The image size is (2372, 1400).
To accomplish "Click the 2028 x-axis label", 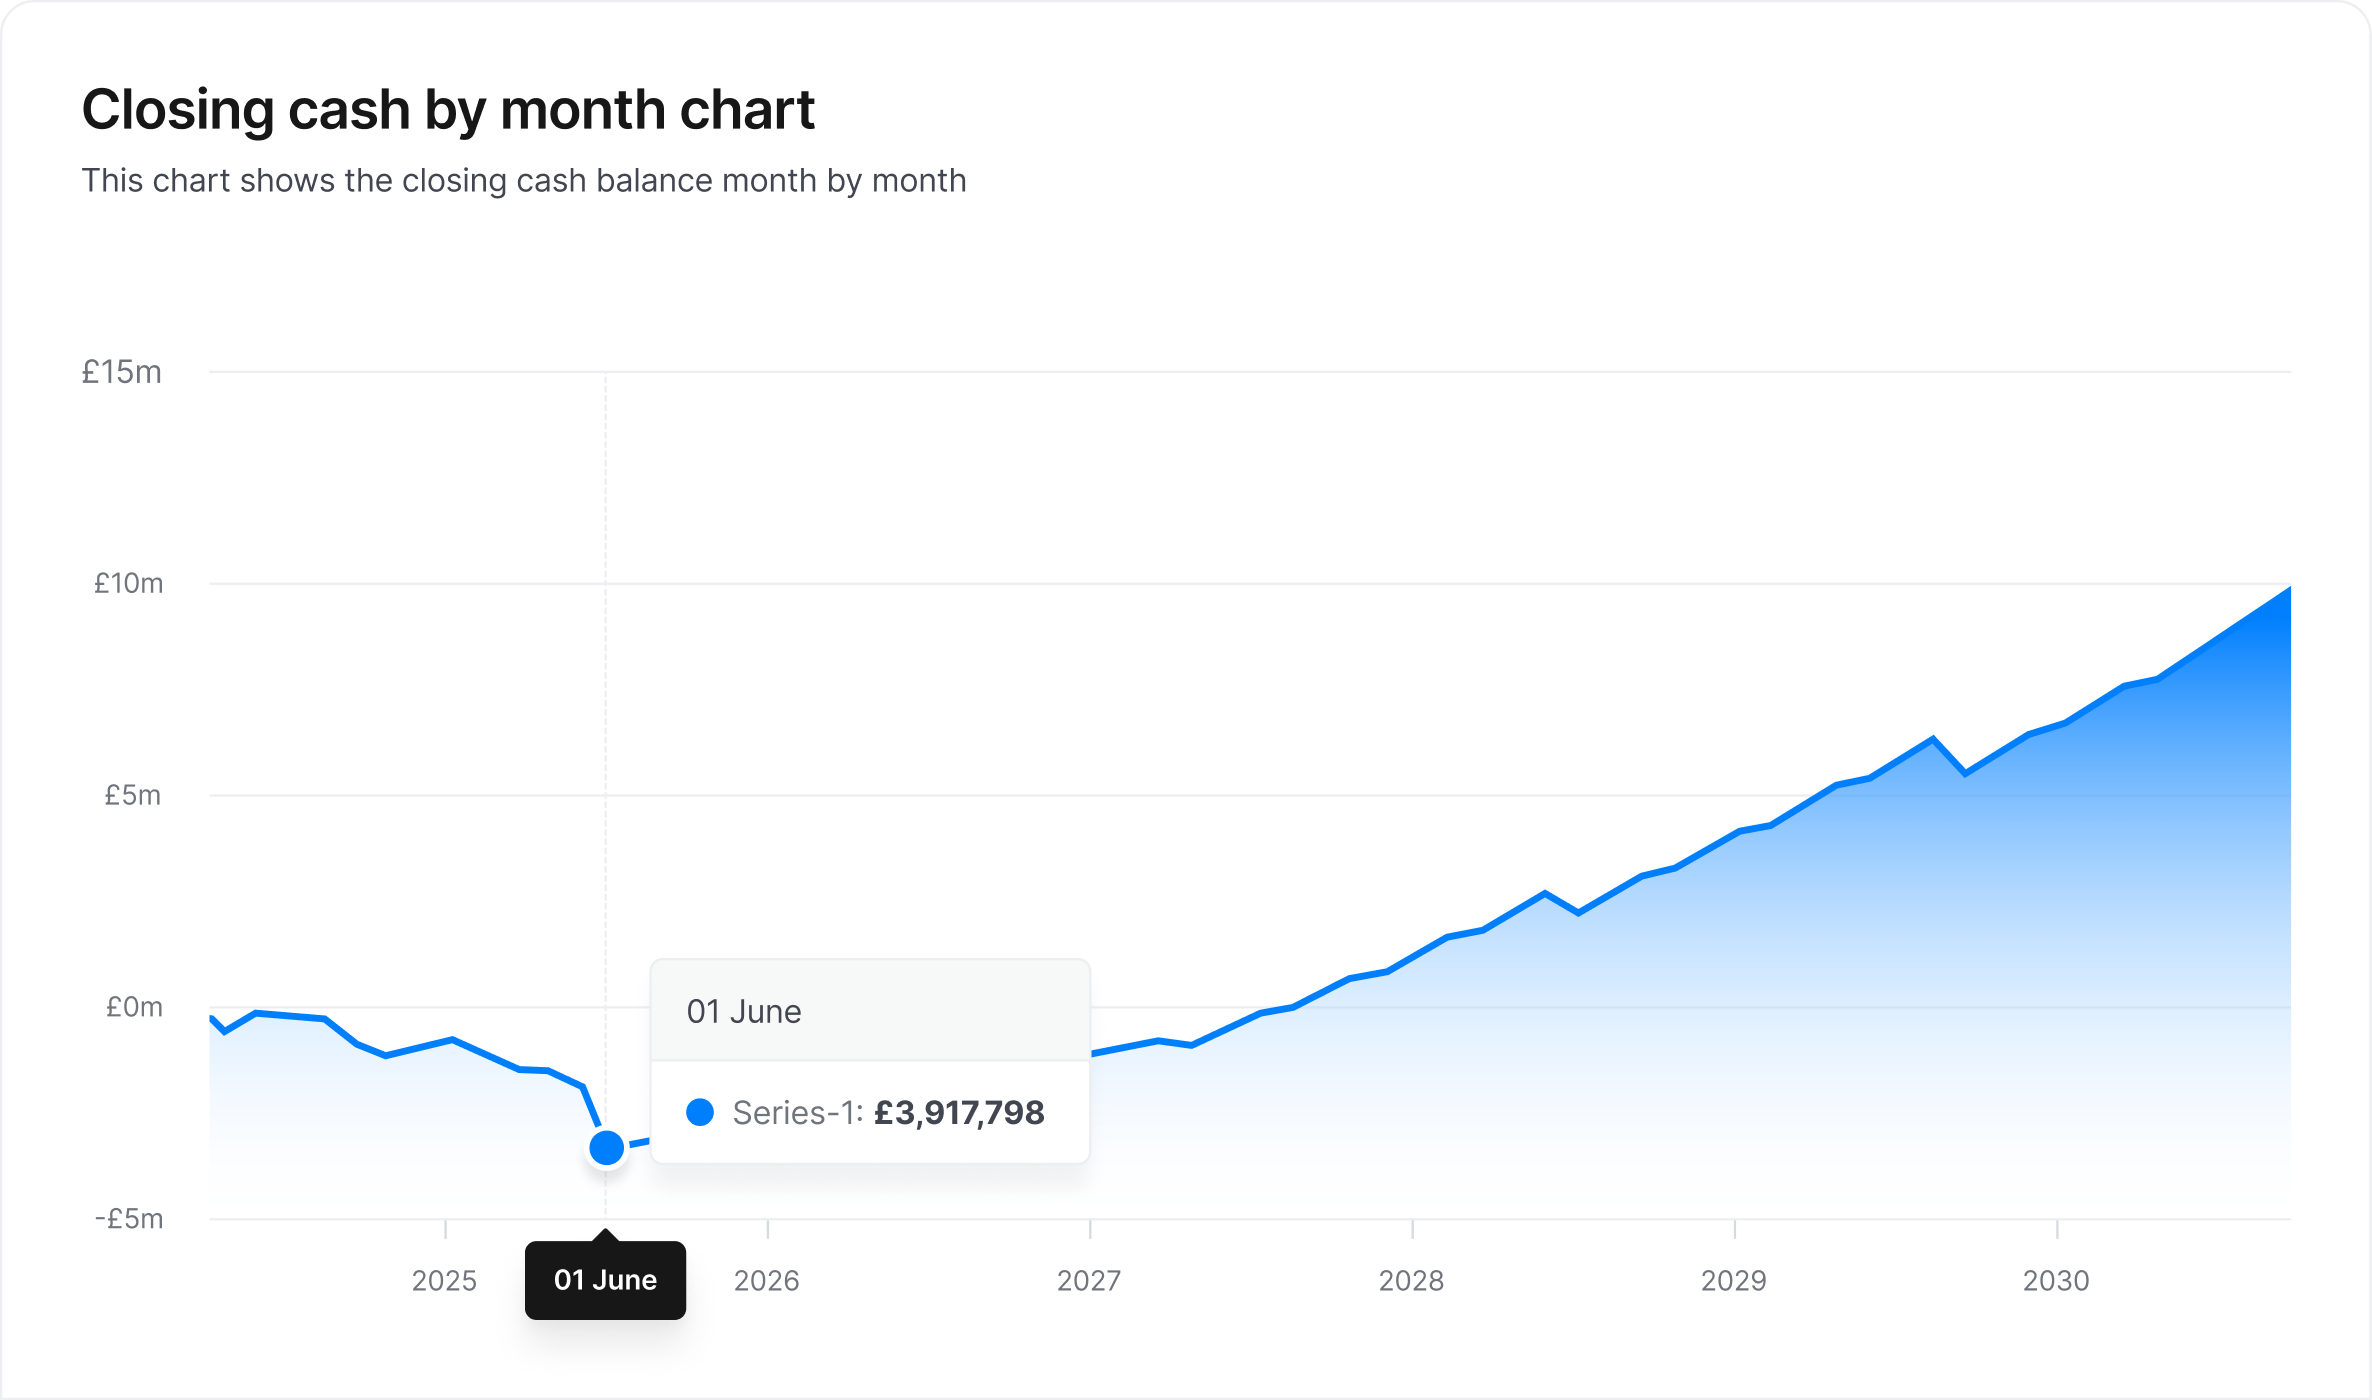I will coord(1411,1281).
